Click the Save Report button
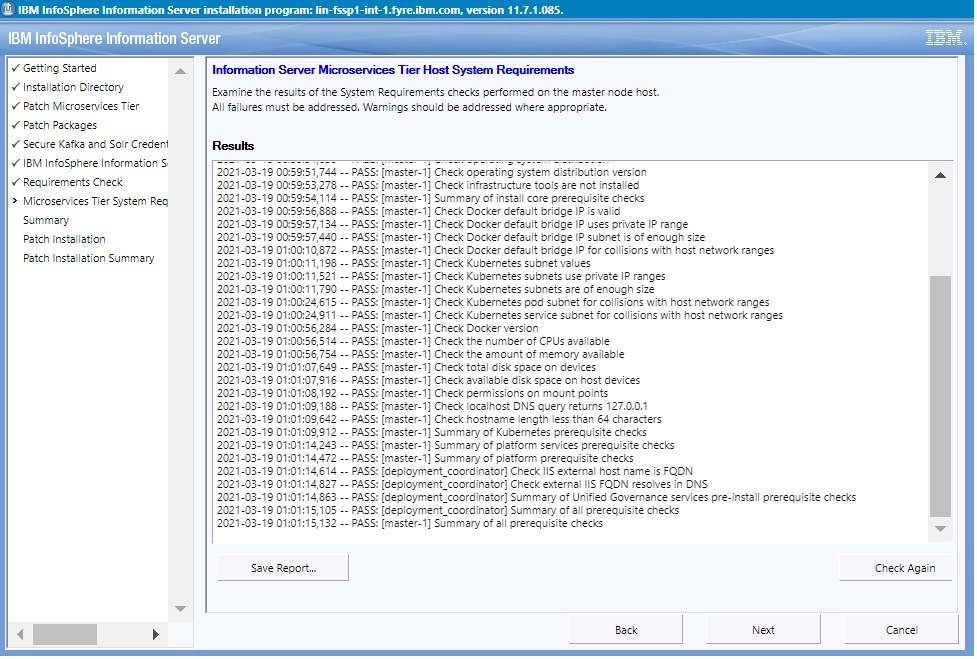Image resolution: width=977 pixels, height=659 pixels. point(282,567)
